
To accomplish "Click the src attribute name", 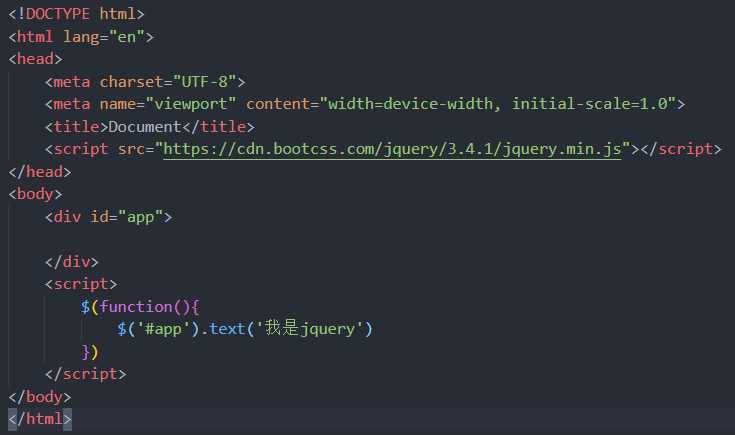I will point(131,149).
